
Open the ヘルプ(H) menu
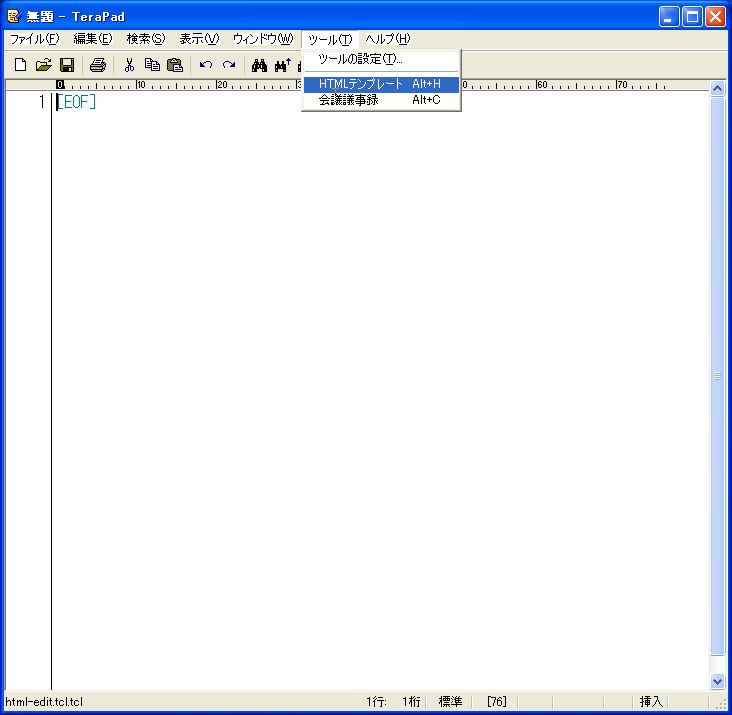tap(387, 39)
